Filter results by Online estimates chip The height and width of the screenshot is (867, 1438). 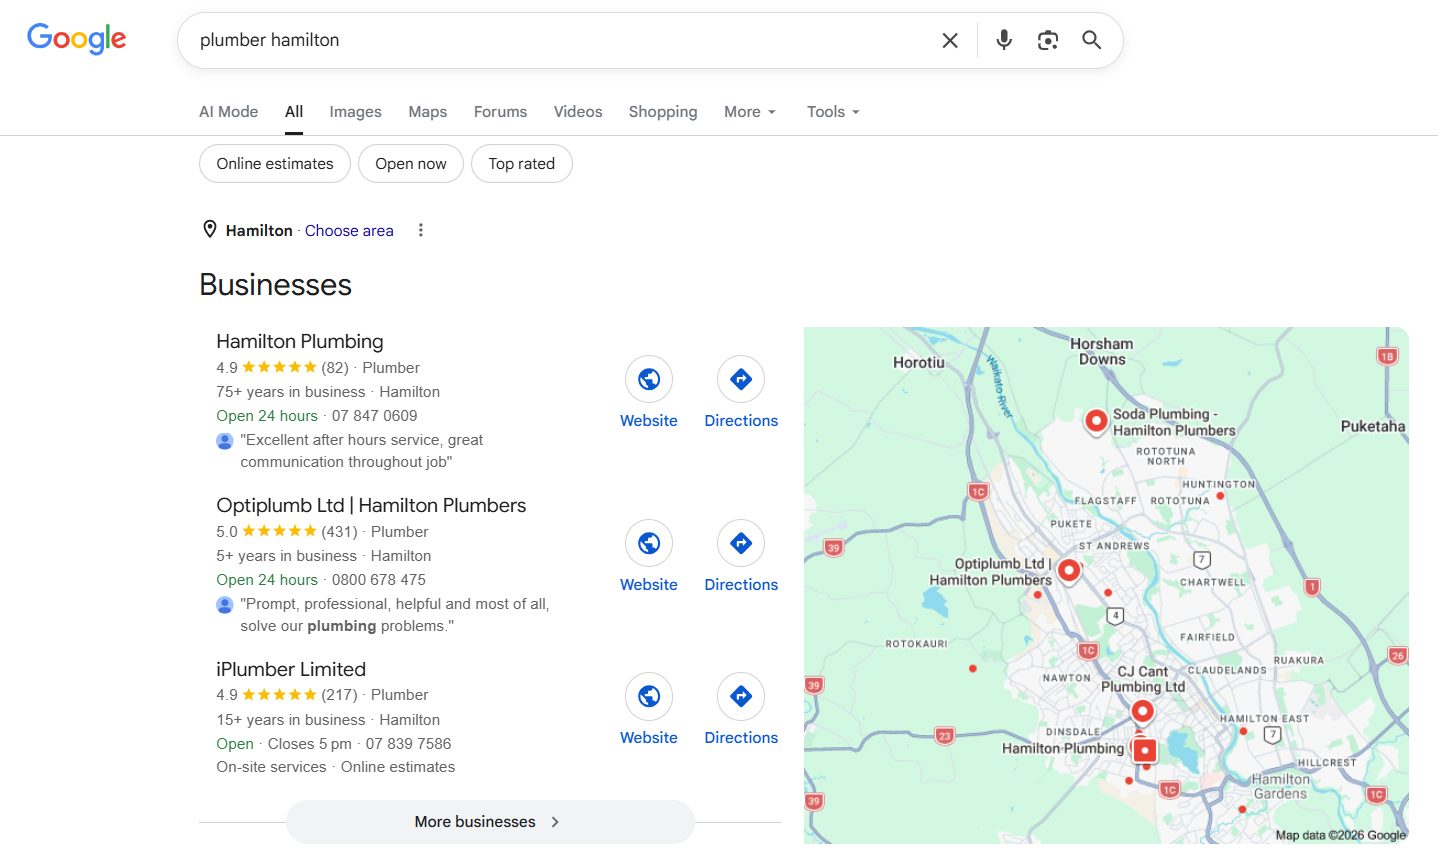point(275,164)
